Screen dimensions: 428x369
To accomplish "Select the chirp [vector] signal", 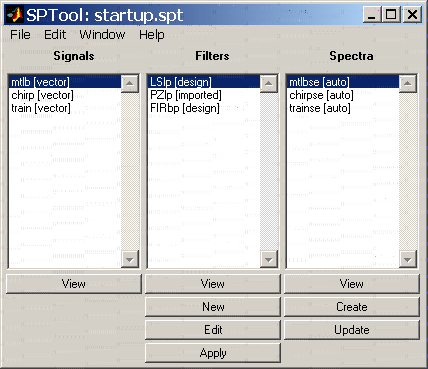I will point(65,95).
